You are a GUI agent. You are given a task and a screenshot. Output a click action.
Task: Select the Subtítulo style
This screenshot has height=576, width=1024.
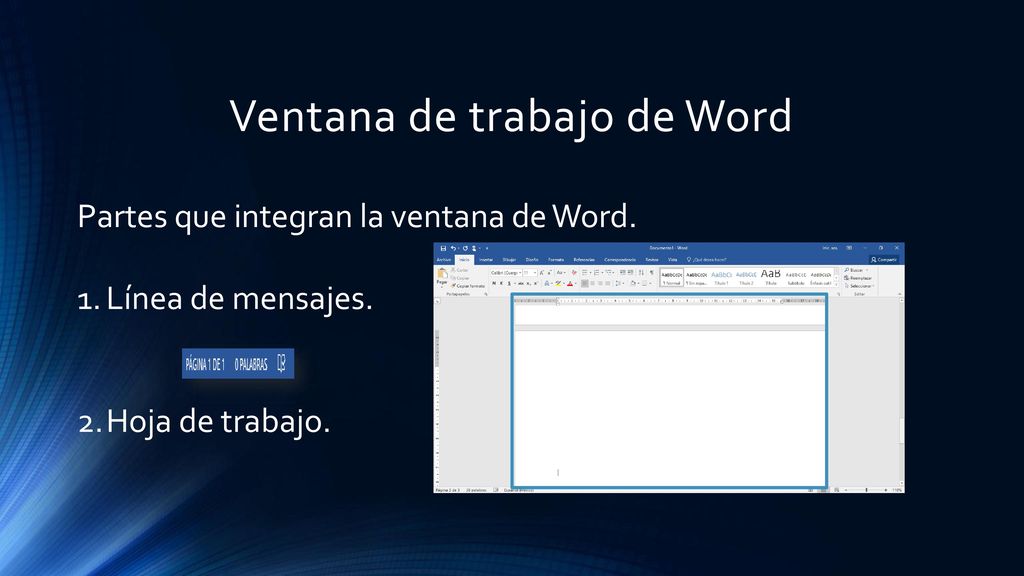coord(796,278)
